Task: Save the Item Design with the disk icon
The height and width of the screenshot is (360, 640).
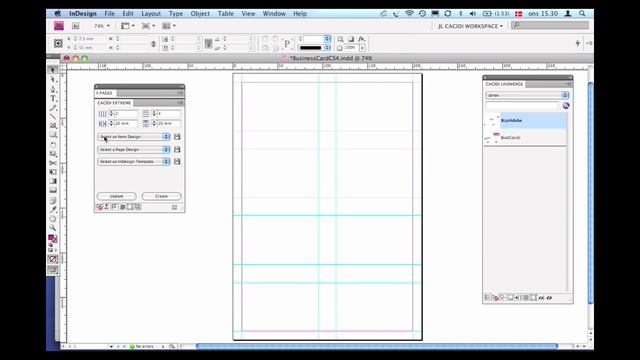Action: [x=177, y=137]
